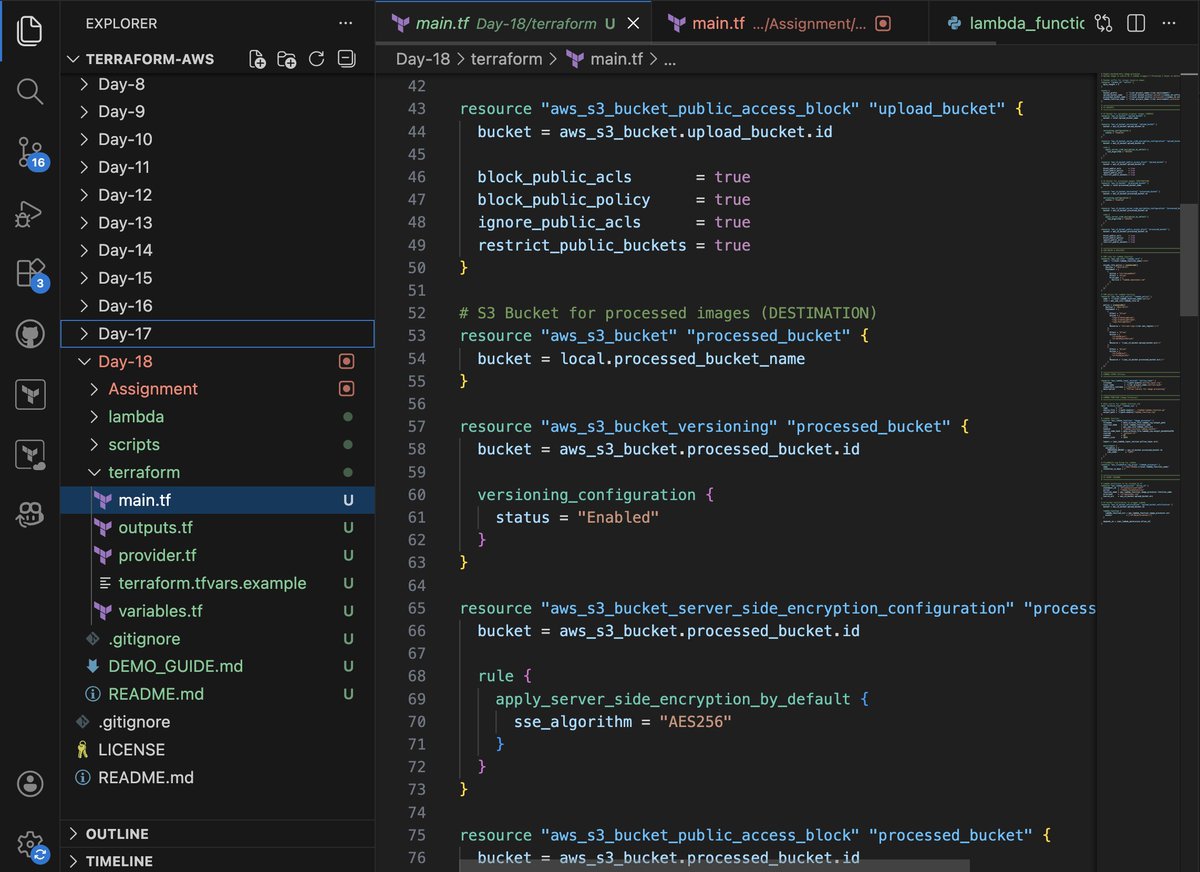The width and height of the screenshot is (1200, 872).
Task: Open the Search view in activity bar
Action: [x=30, y=91]
